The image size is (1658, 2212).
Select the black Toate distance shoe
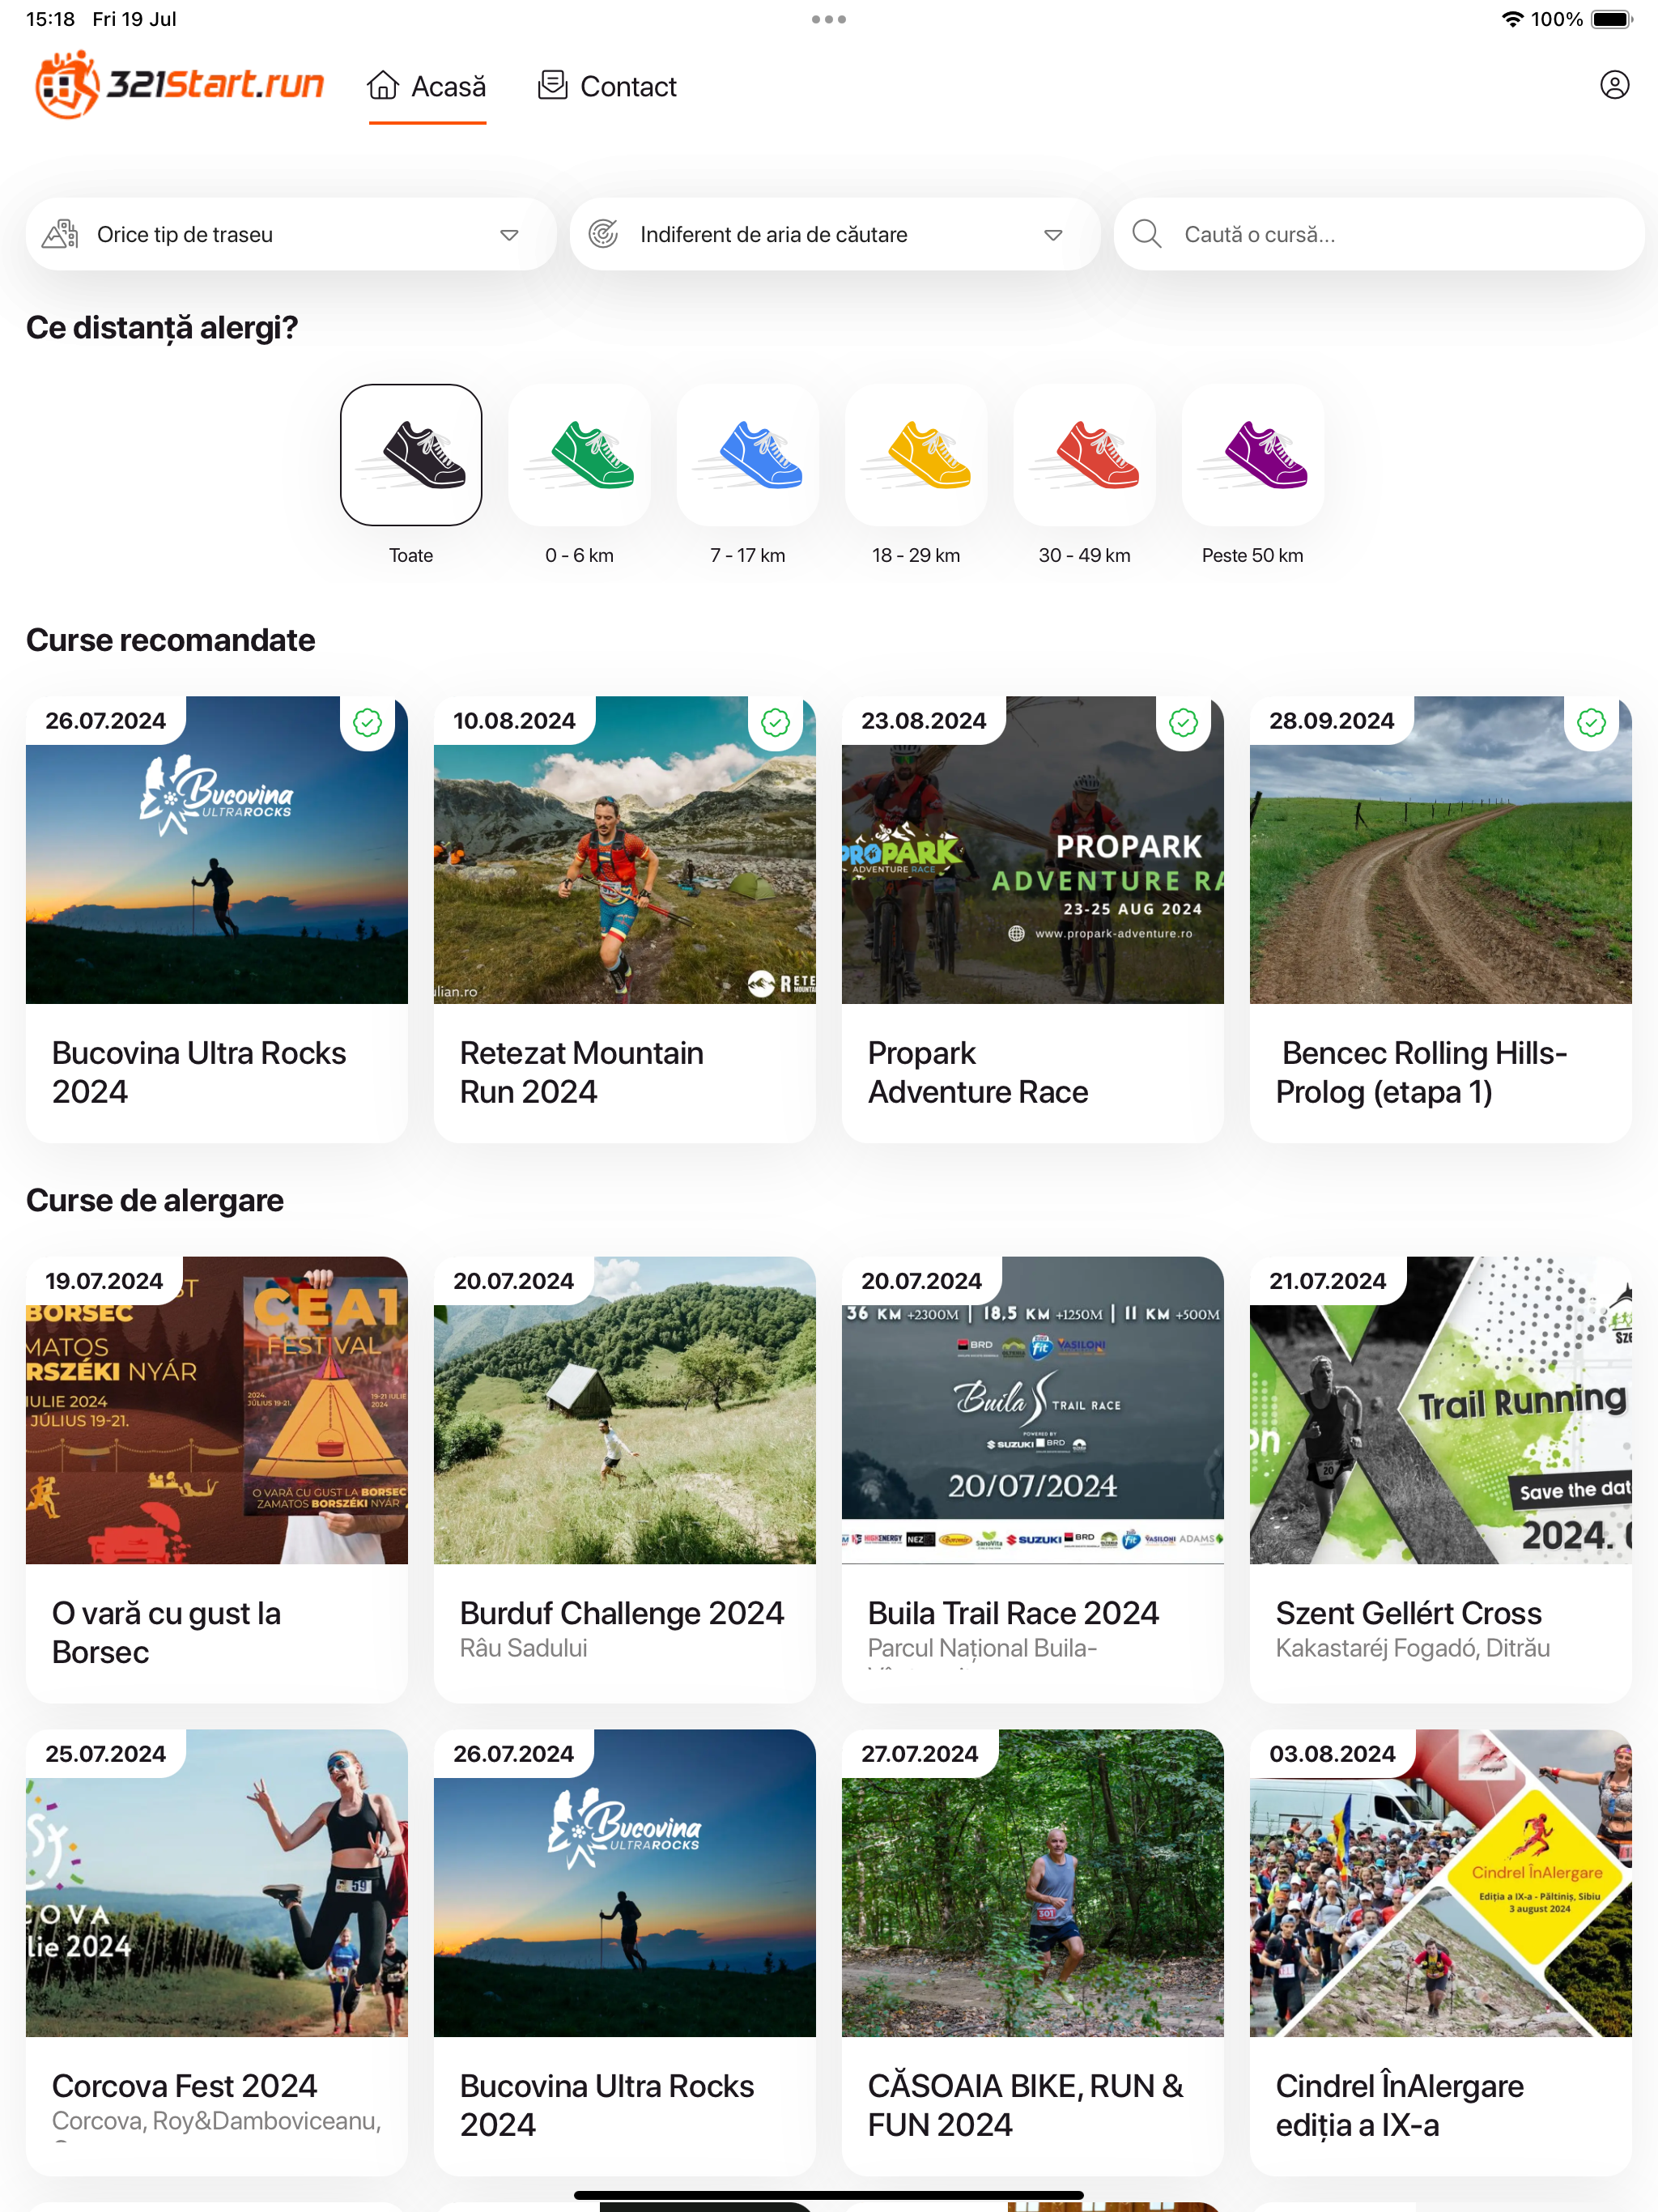click(x=411, y=455)
